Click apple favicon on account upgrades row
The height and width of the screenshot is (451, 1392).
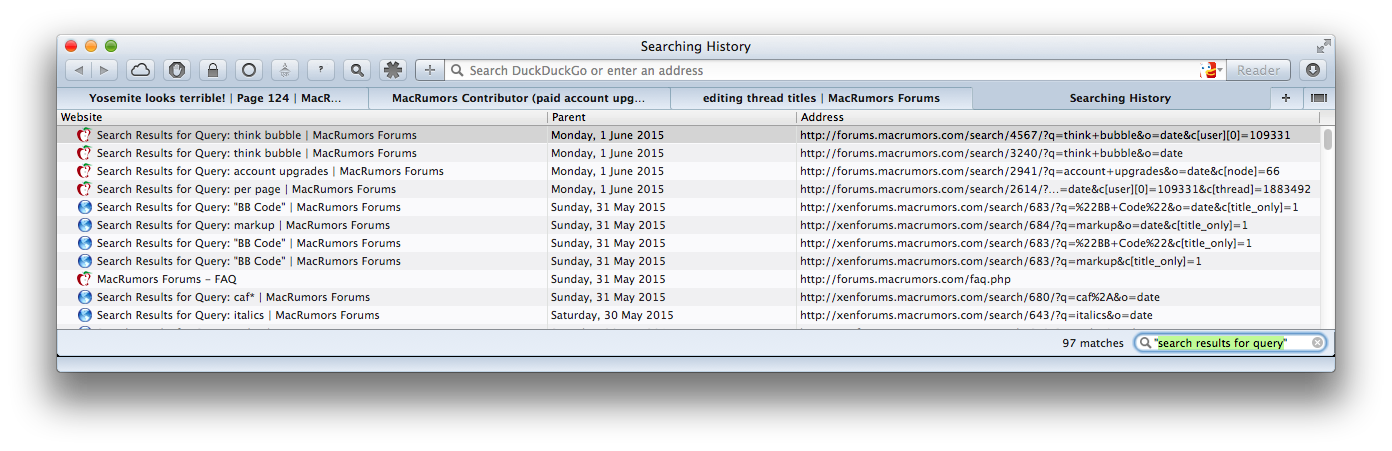85,171
